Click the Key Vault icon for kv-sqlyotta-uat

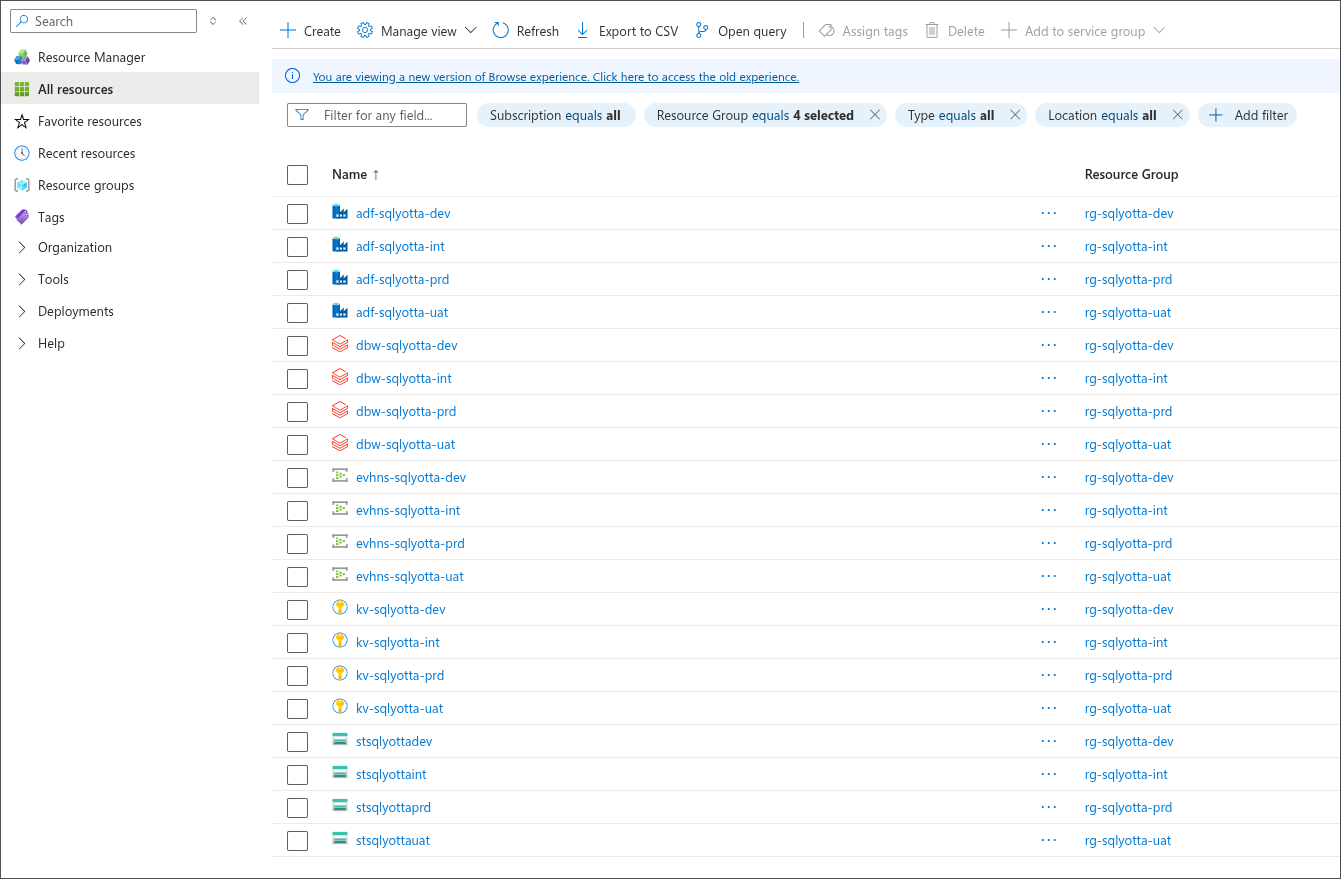[x=340, y=708]
